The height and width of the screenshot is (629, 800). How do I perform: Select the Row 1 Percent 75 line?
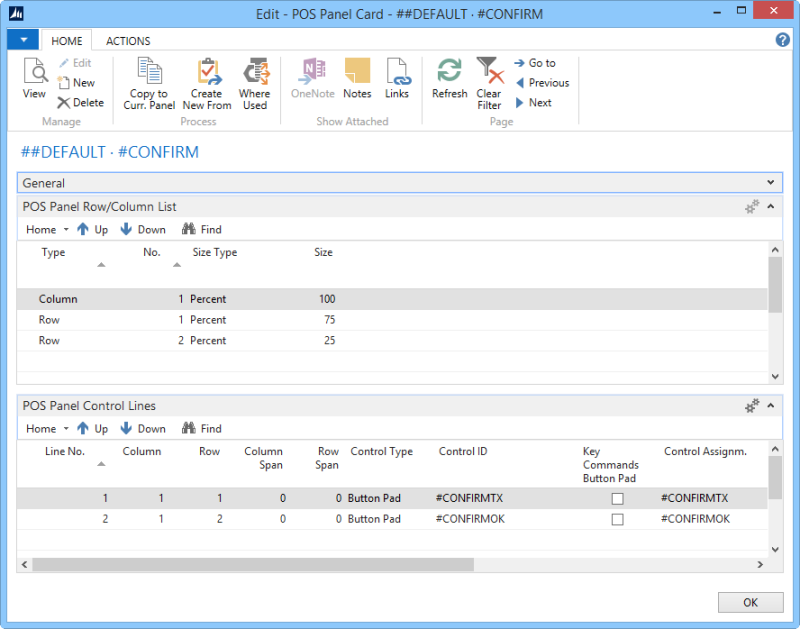pos(392,320)
